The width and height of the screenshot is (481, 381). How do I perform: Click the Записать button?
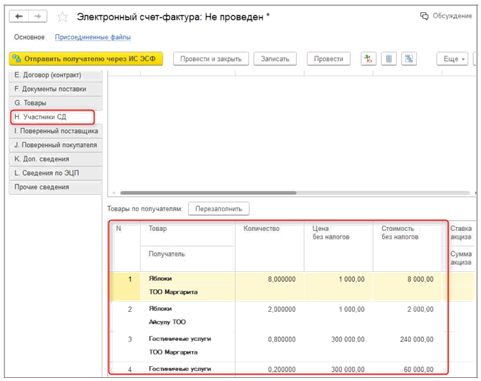[x=275, y=59]
